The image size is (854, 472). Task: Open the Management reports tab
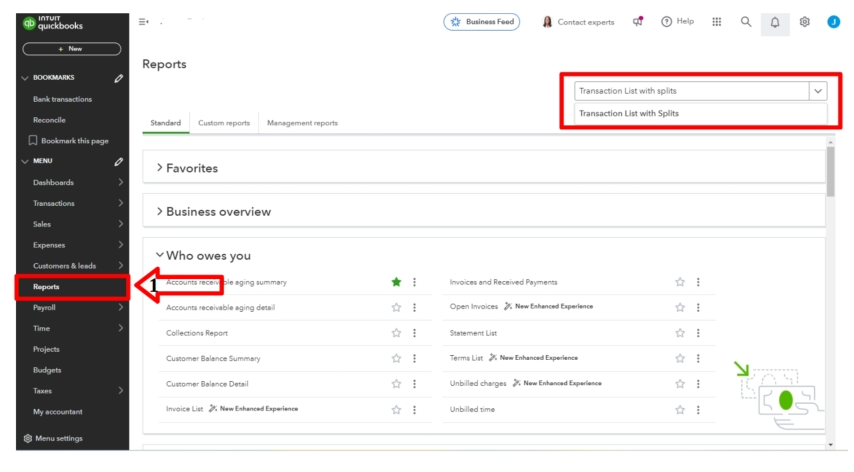pyautogui.click(x=302, y=123)
